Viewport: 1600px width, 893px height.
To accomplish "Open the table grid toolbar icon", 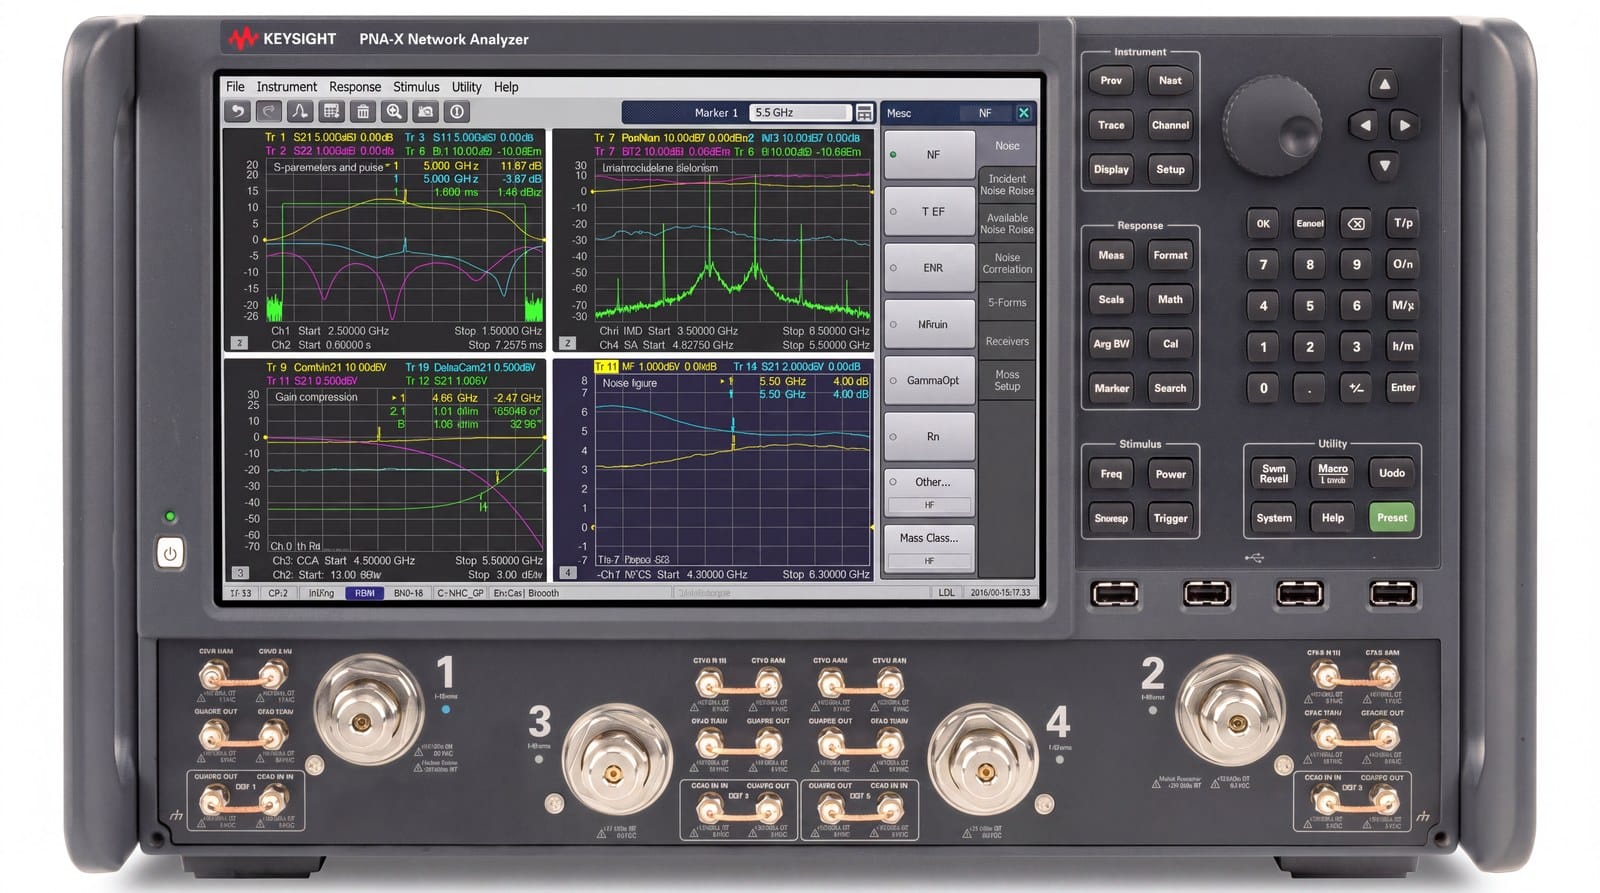I will (332, 112).
